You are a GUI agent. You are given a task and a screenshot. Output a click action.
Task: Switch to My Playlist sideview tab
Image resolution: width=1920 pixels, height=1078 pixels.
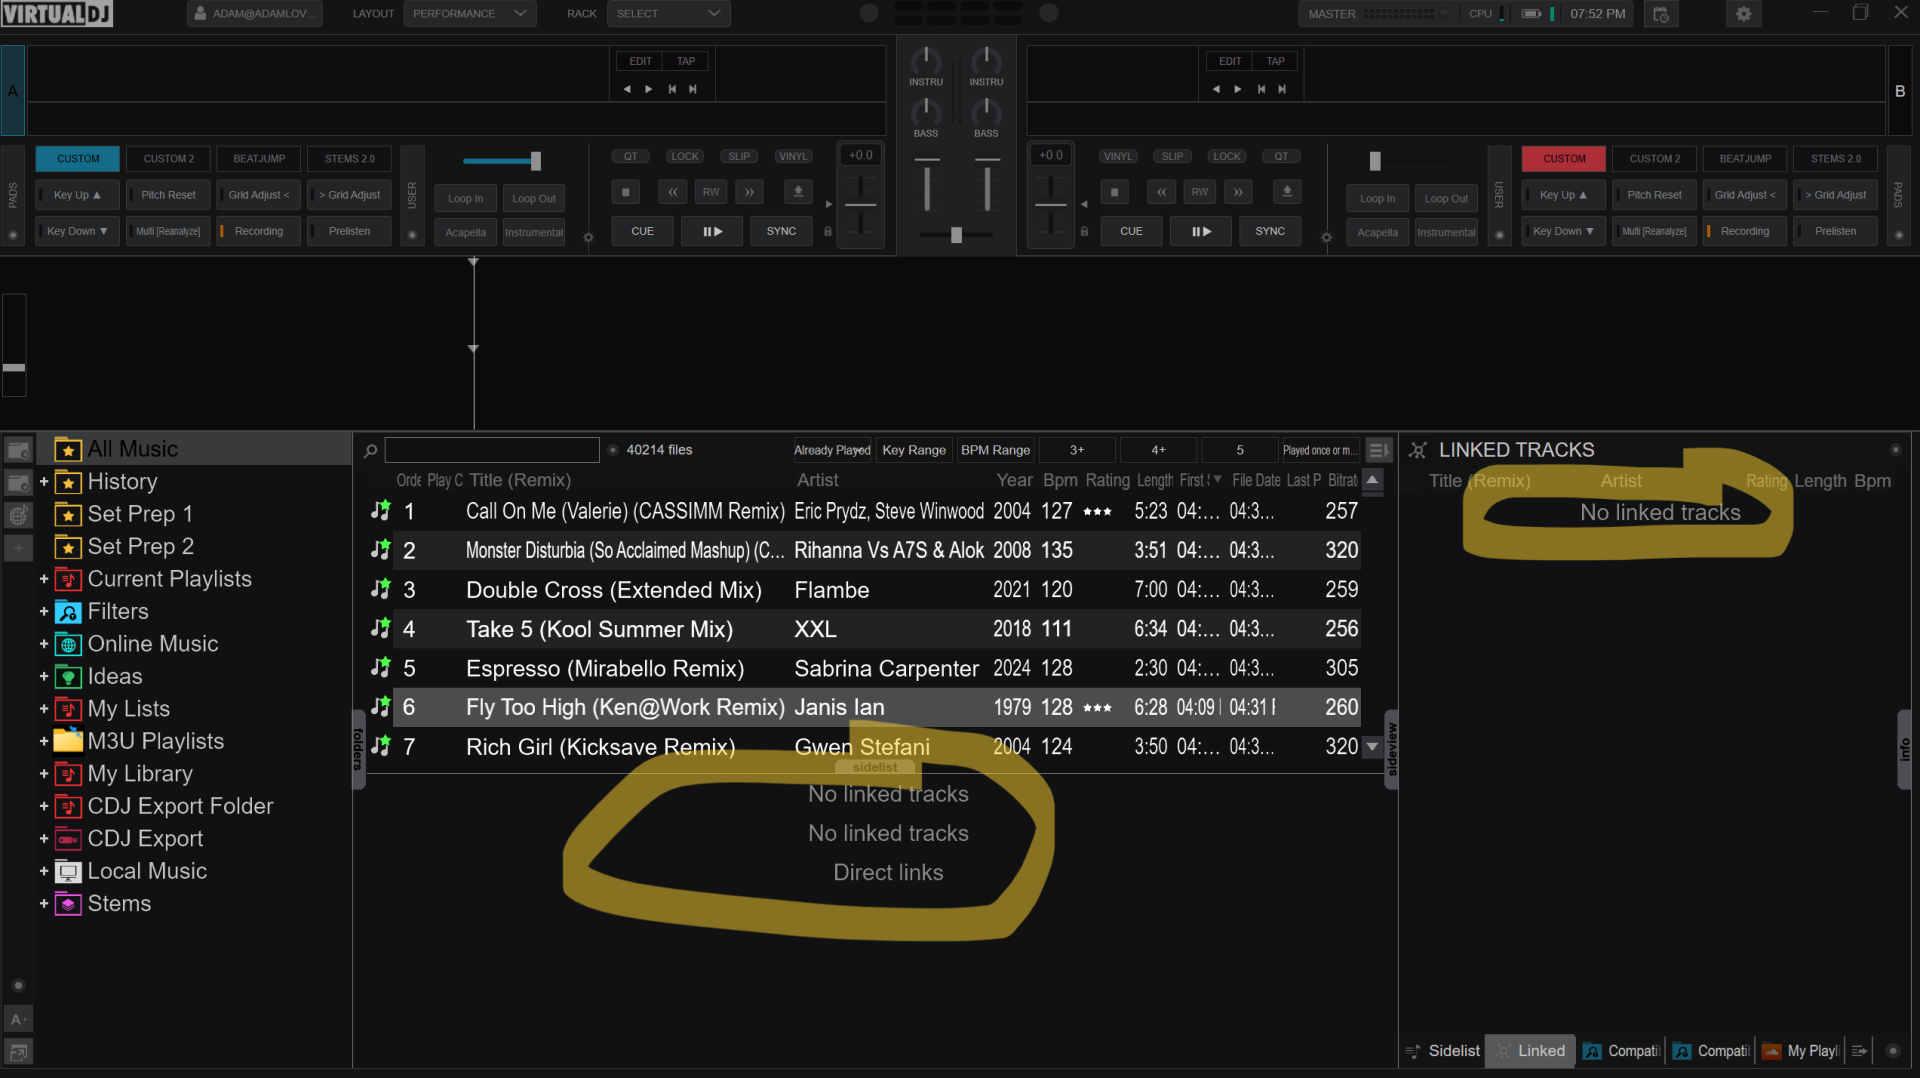pyautogui.click(x=1801, y=1051)
